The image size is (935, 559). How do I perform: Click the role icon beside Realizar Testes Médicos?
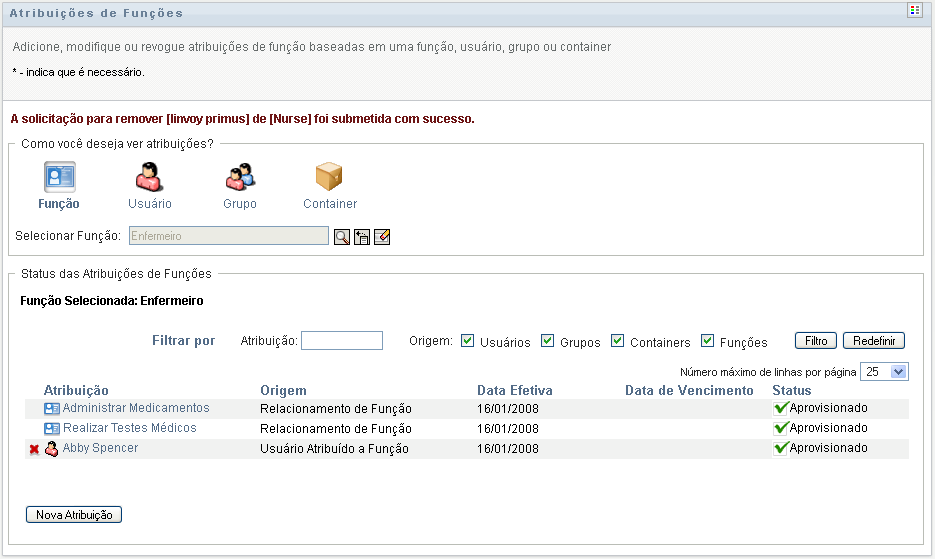coord(52,428)
